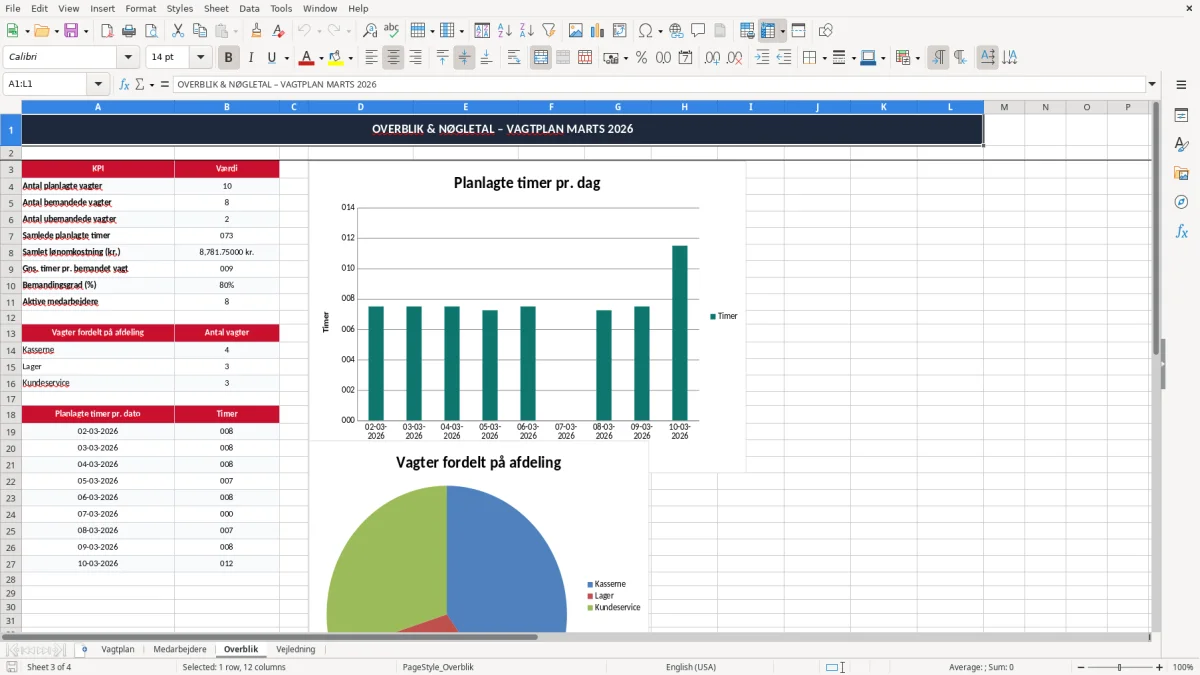Click the Cut scissors icon

178,31
